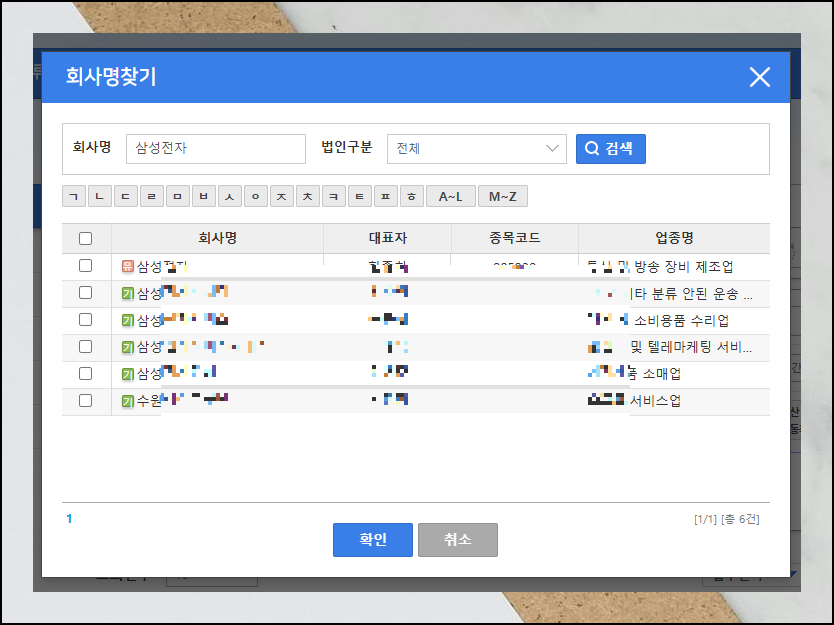Select the 텔레마케팅 서비 industry cell

click(674, 348)
